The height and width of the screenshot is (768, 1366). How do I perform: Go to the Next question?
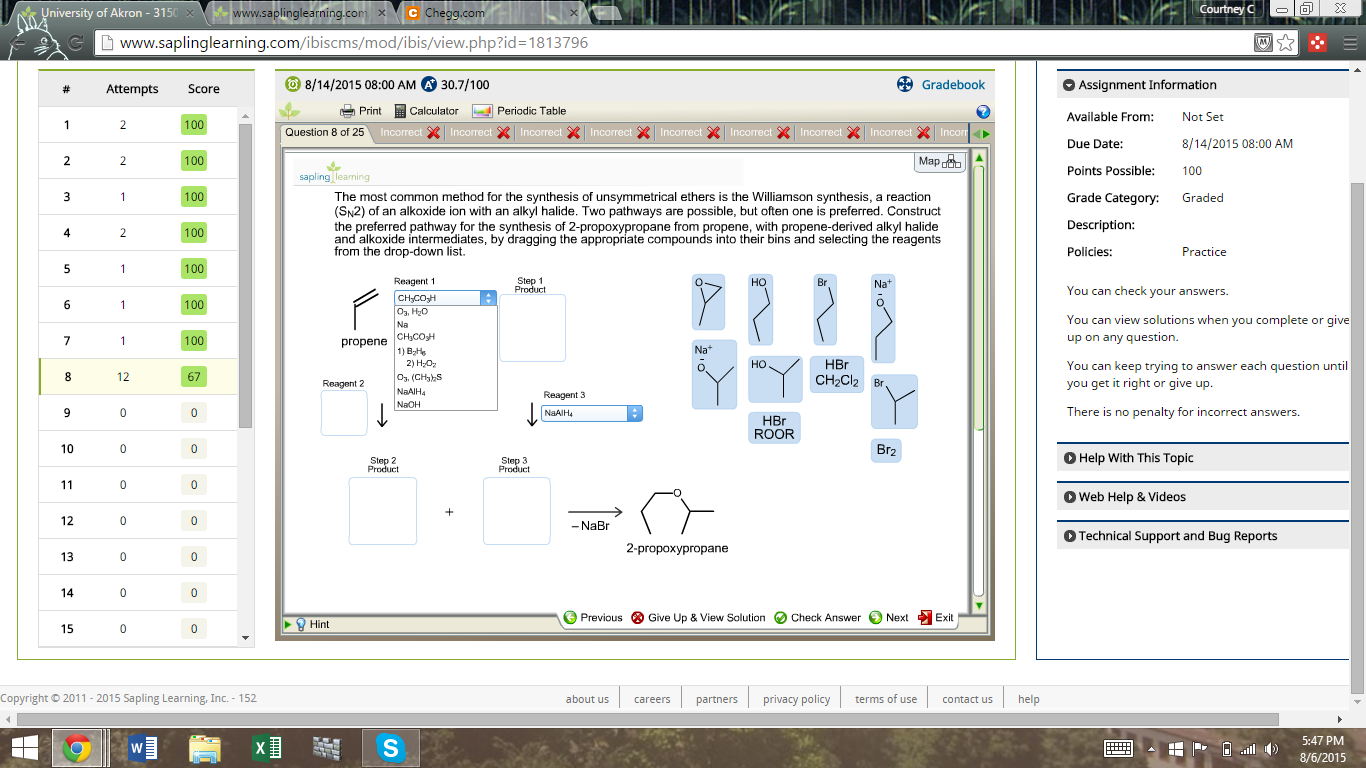(889, 618)
